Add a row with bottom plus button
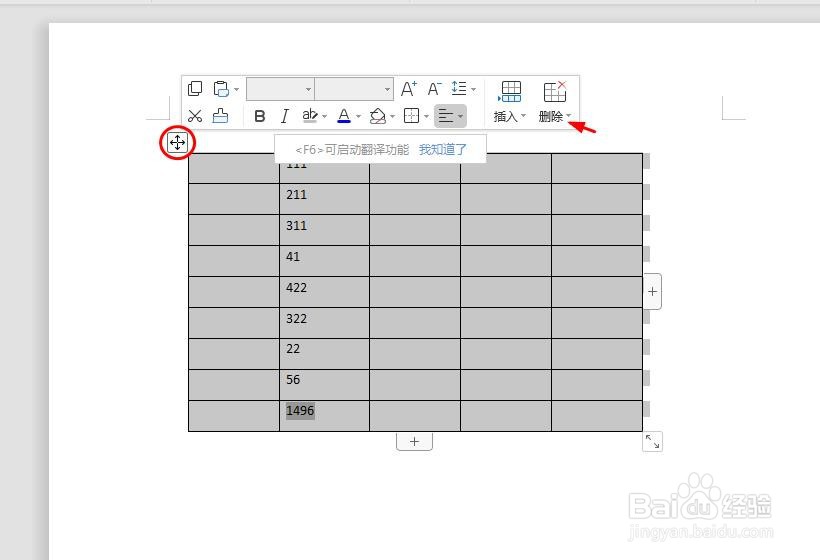 pyautogui.click(x=414, y=441)
